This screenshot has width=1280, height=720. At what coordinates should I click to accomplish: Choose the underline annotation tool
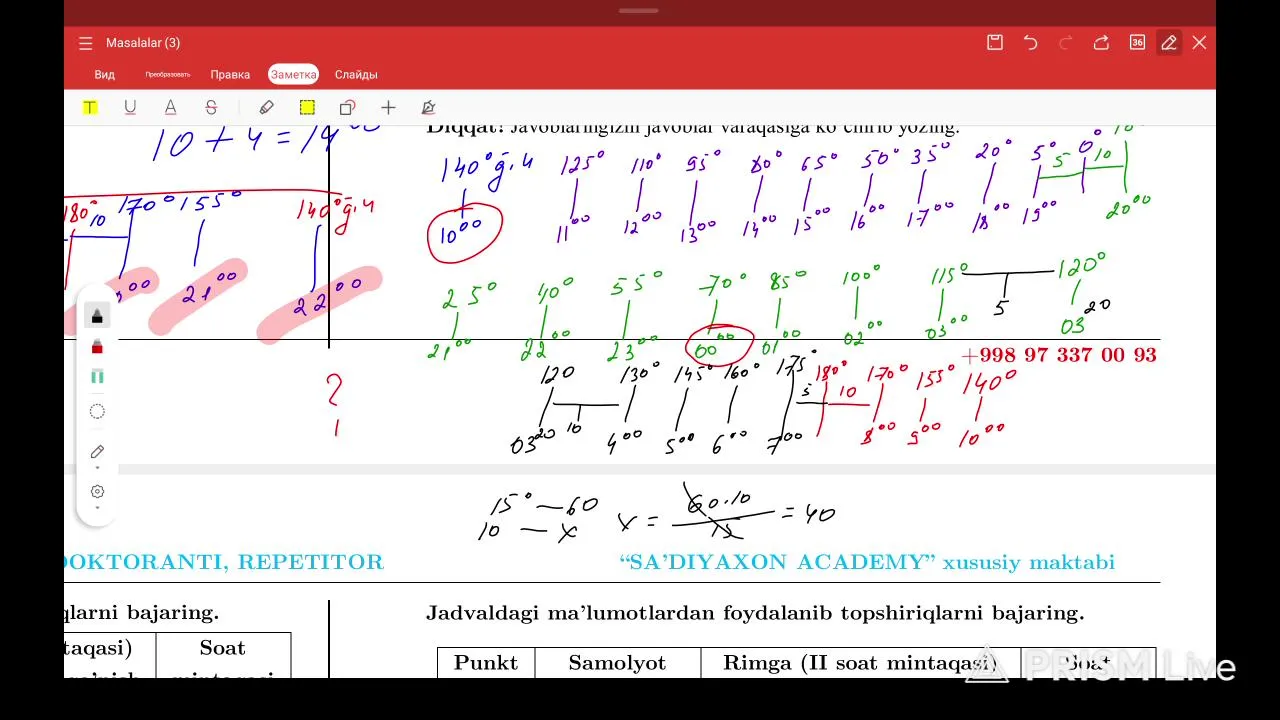[x=130, y=107]
